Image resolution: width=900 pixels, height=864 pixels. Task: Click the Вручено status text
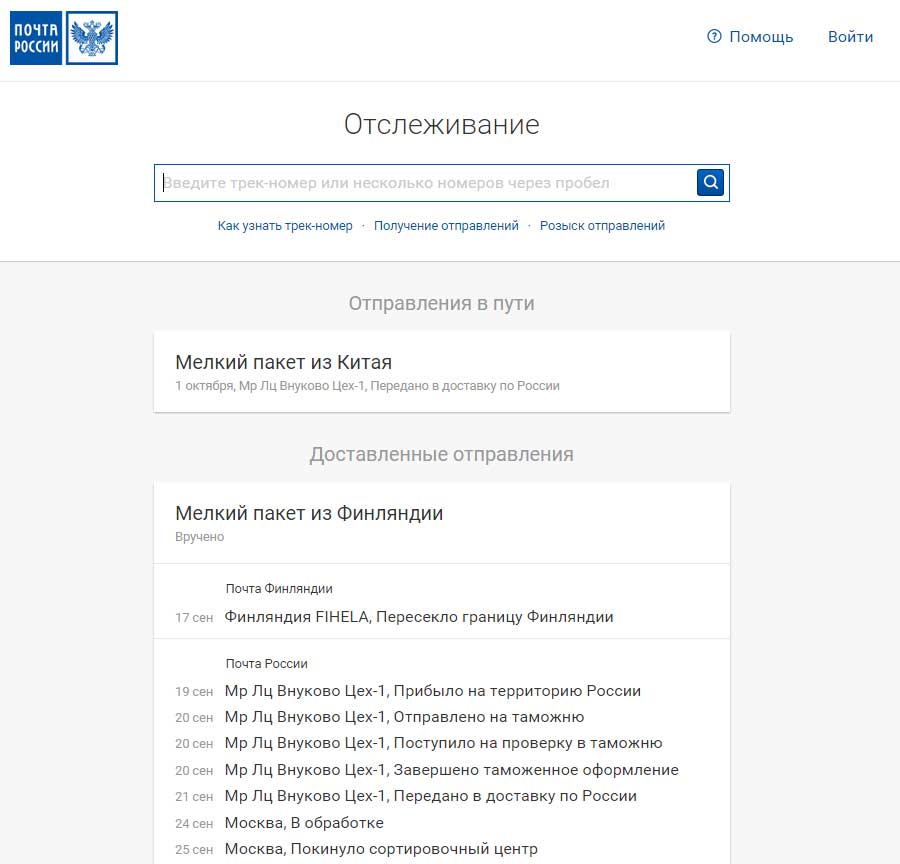click(x=200, y=537)
